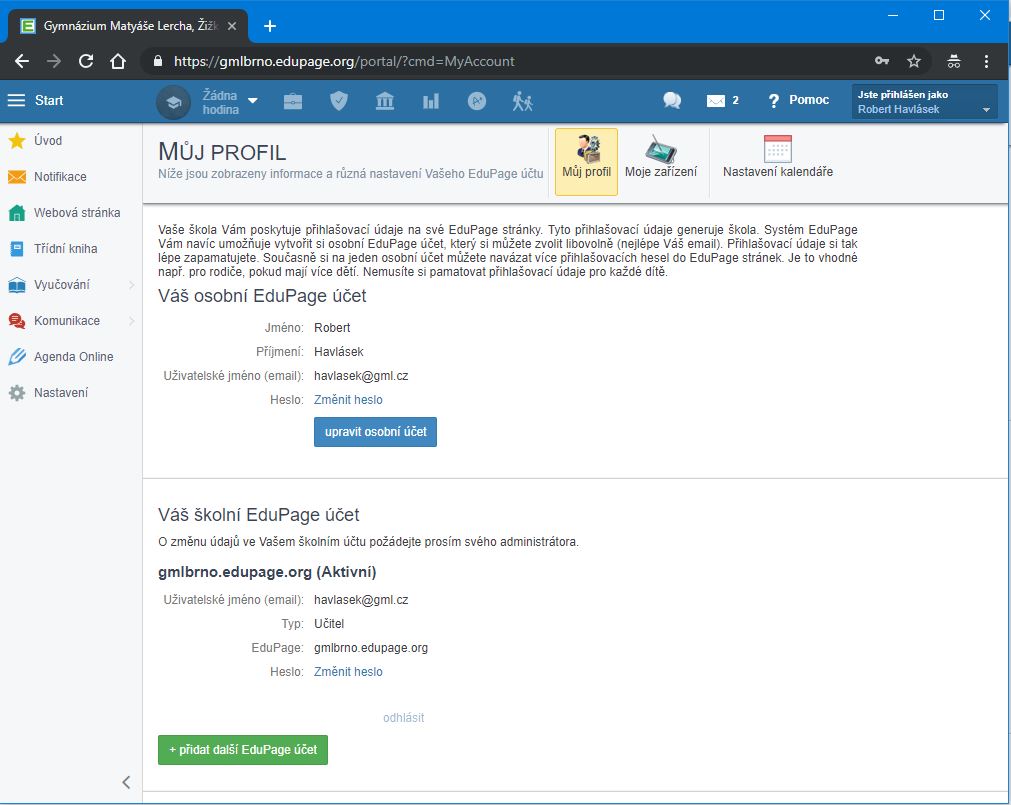Open the institution building icon in top bar
1011x805 pixels.
(385, 101)
